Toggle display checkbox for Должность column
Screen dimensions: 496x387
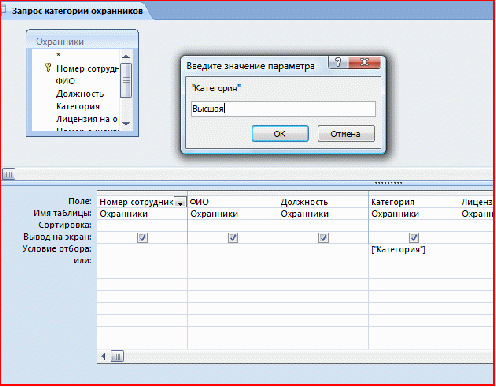click(323, 238)
